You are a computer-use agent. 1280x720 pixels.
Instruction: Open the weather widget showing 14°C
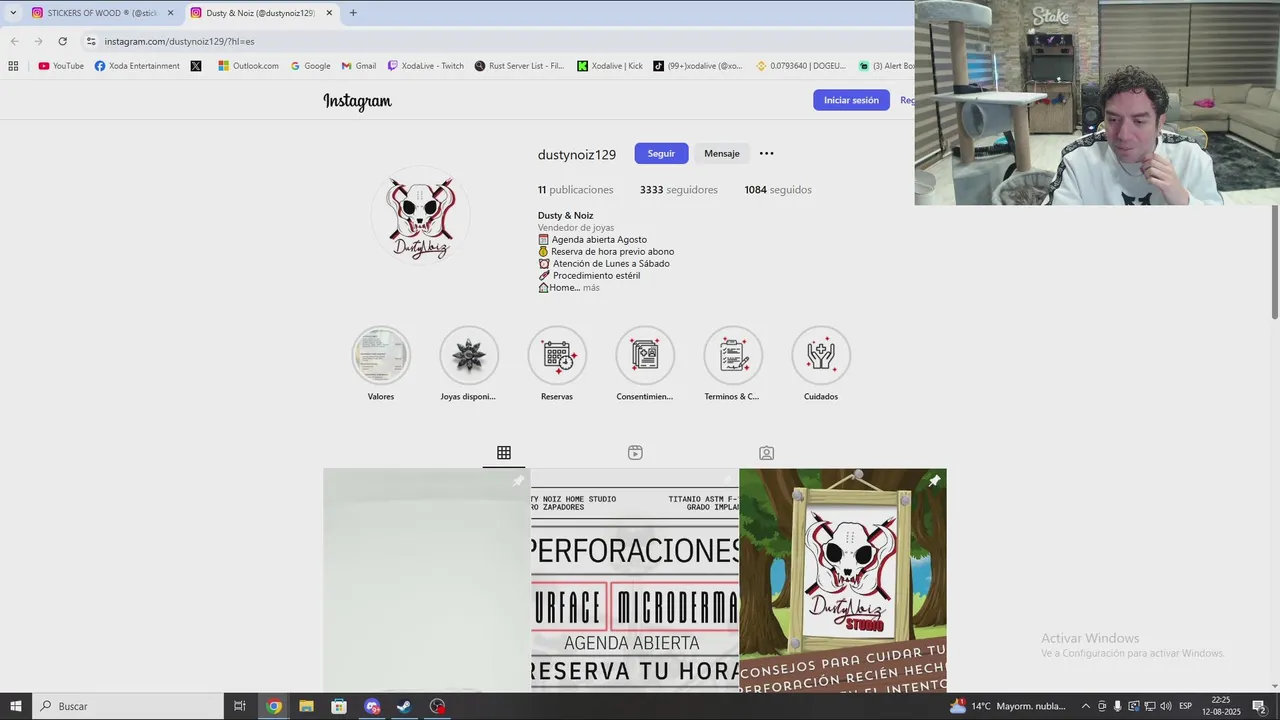1008,706
